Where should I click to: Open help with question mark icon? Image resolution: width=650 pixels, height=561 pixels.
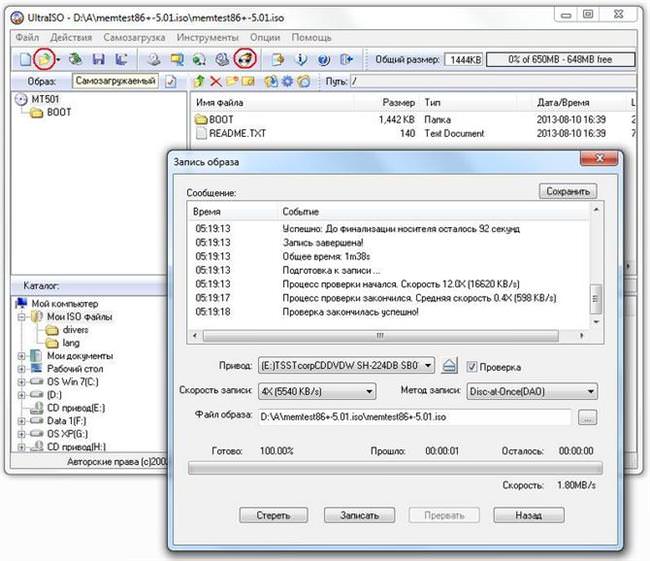point(324,59)
